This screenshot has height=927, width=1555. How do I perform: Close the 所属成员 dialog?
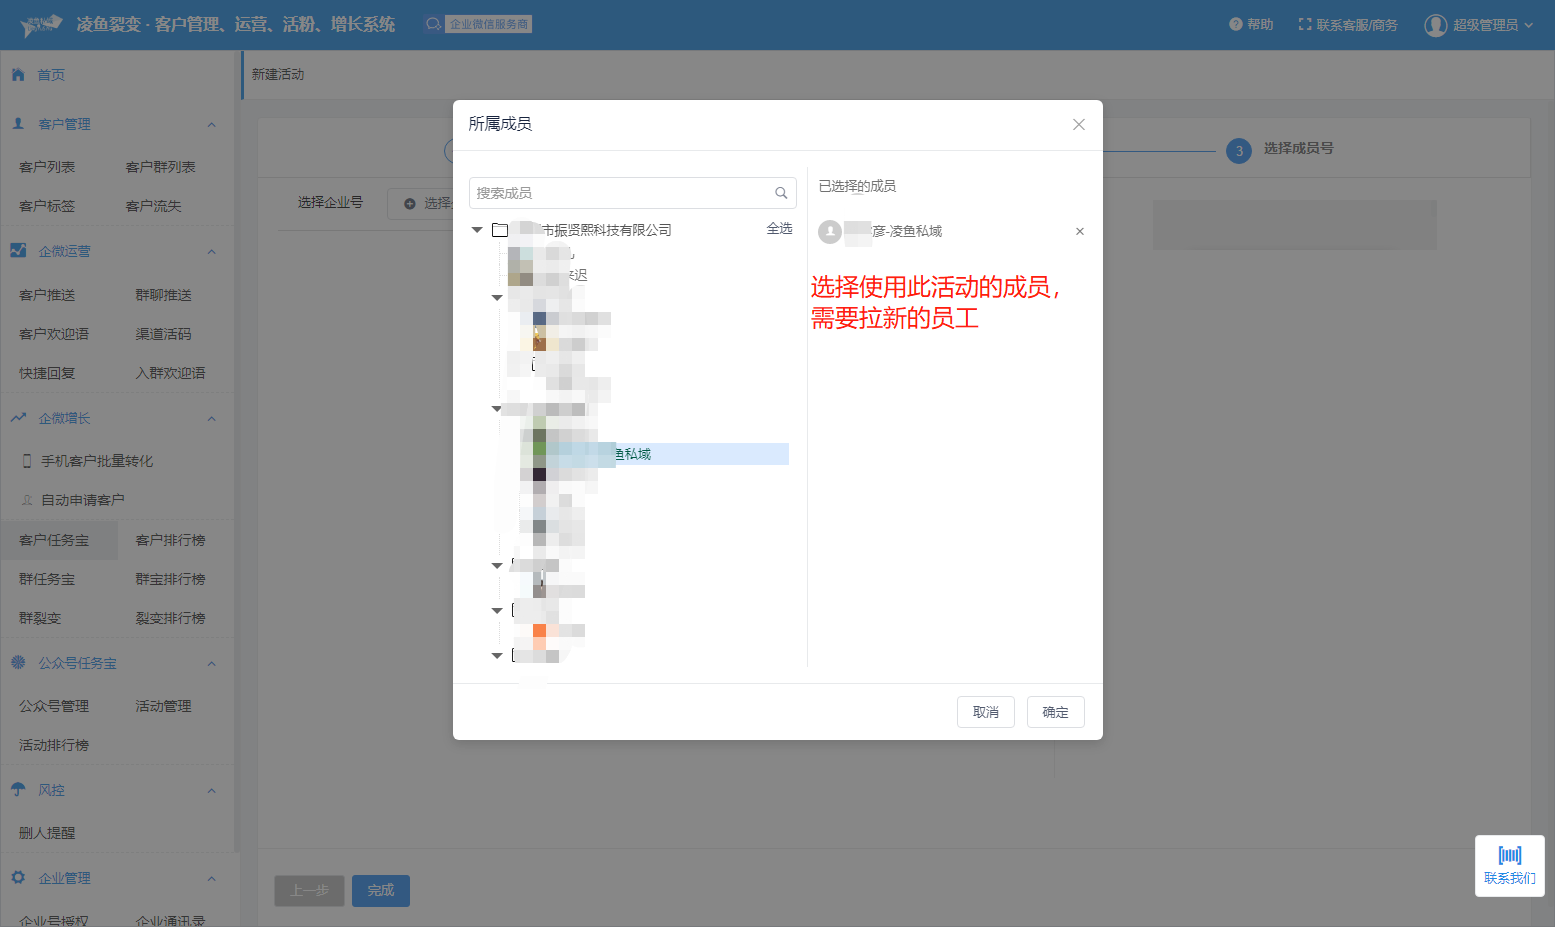coord(1078,125)
